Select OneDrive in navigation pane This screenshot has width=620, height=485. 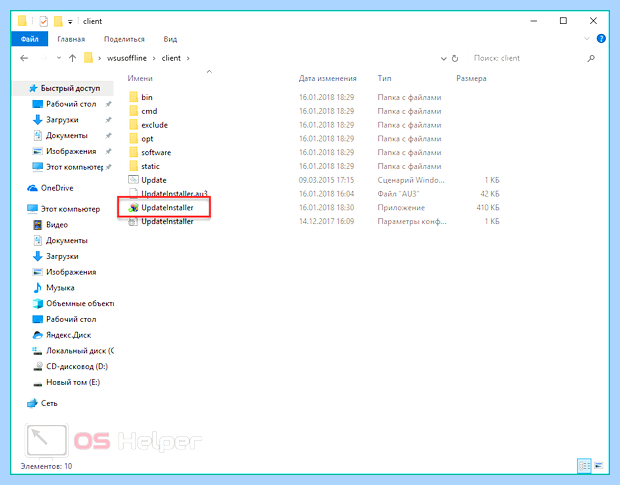click(x=57, y=188)
